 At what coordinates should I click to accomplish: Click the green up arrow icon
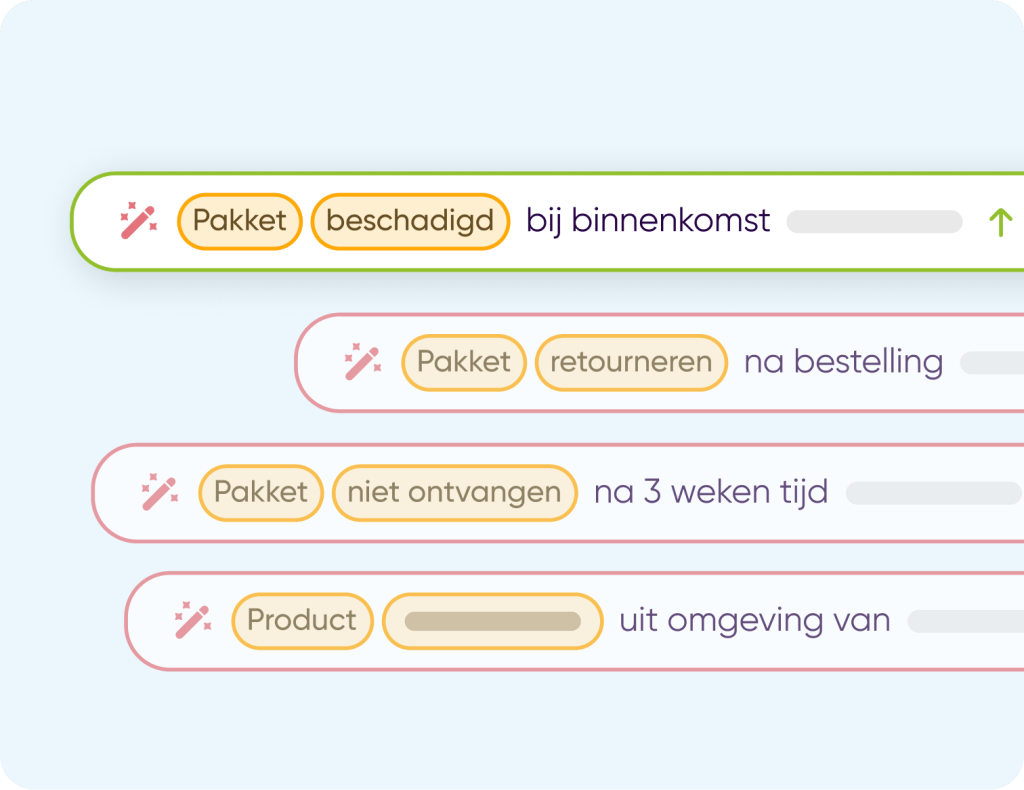pos(1000,222)
